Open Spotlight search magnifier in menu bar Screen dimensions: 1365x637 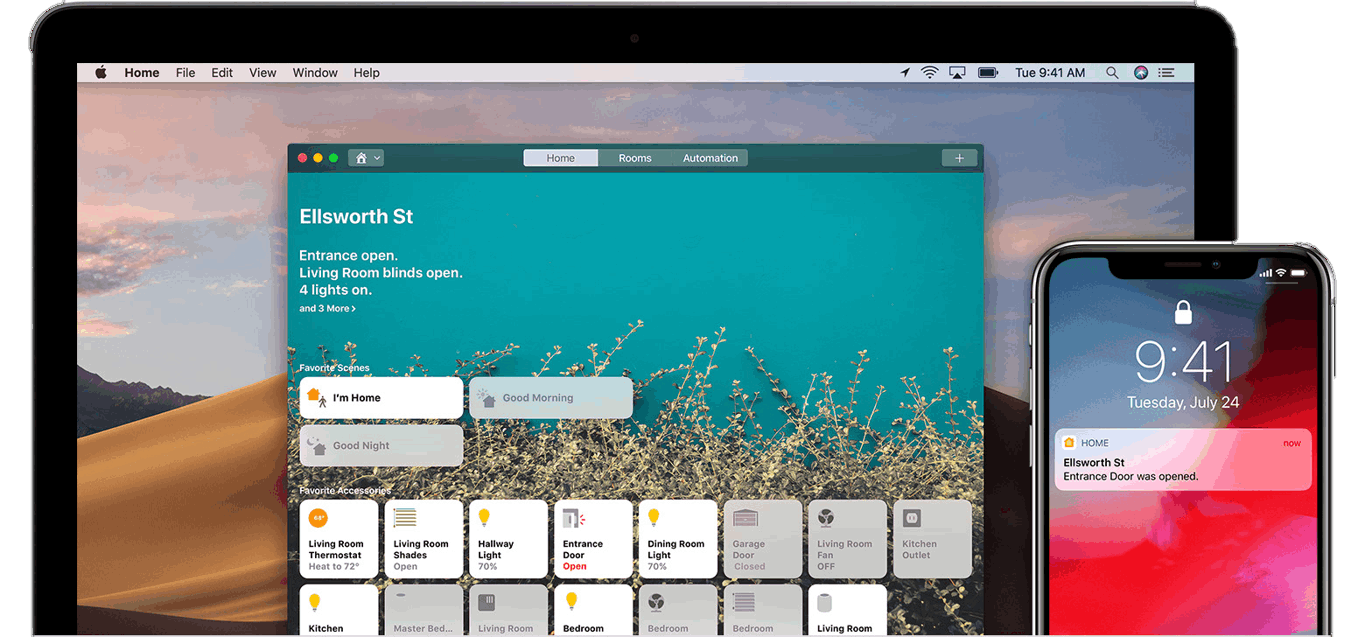[1112, 73]
